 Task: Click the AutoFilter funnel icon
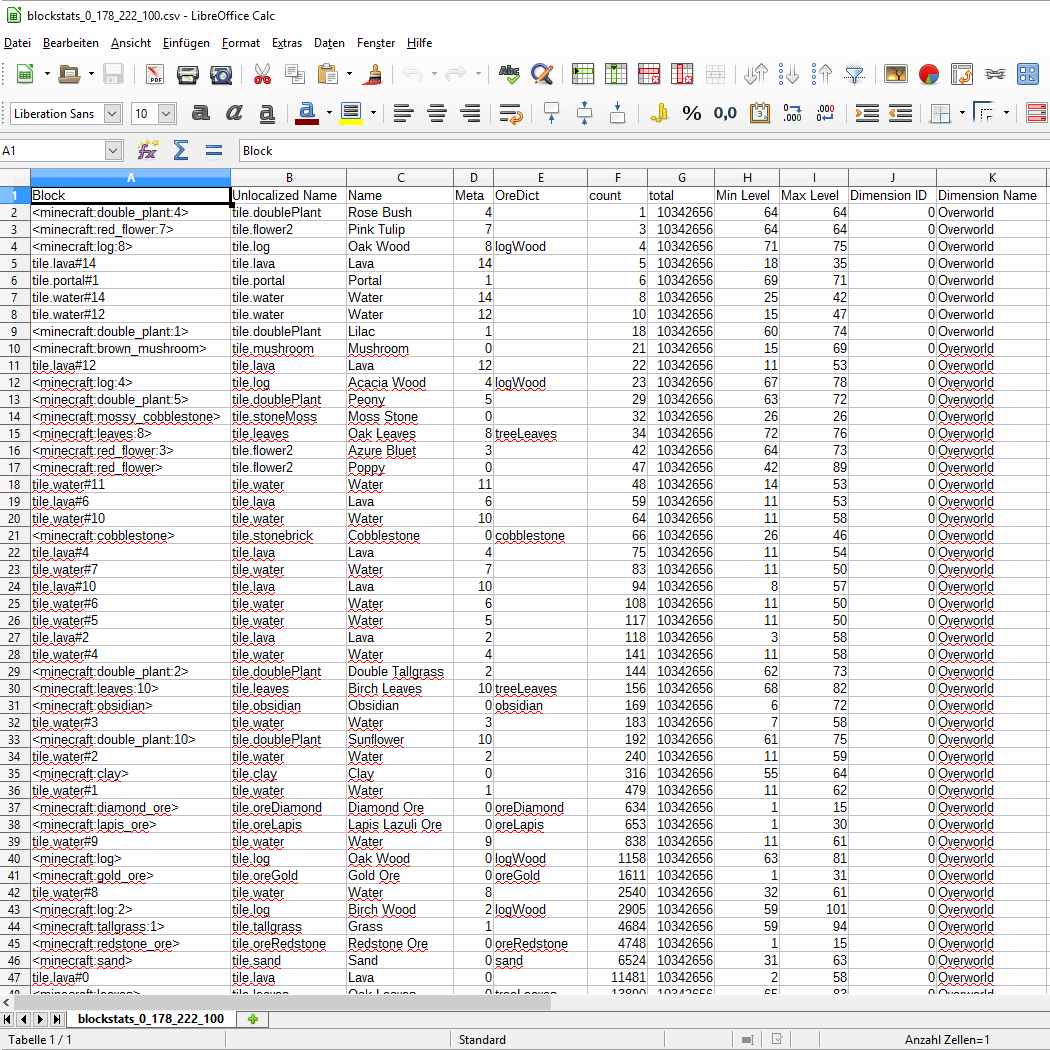tap(854, 74)
